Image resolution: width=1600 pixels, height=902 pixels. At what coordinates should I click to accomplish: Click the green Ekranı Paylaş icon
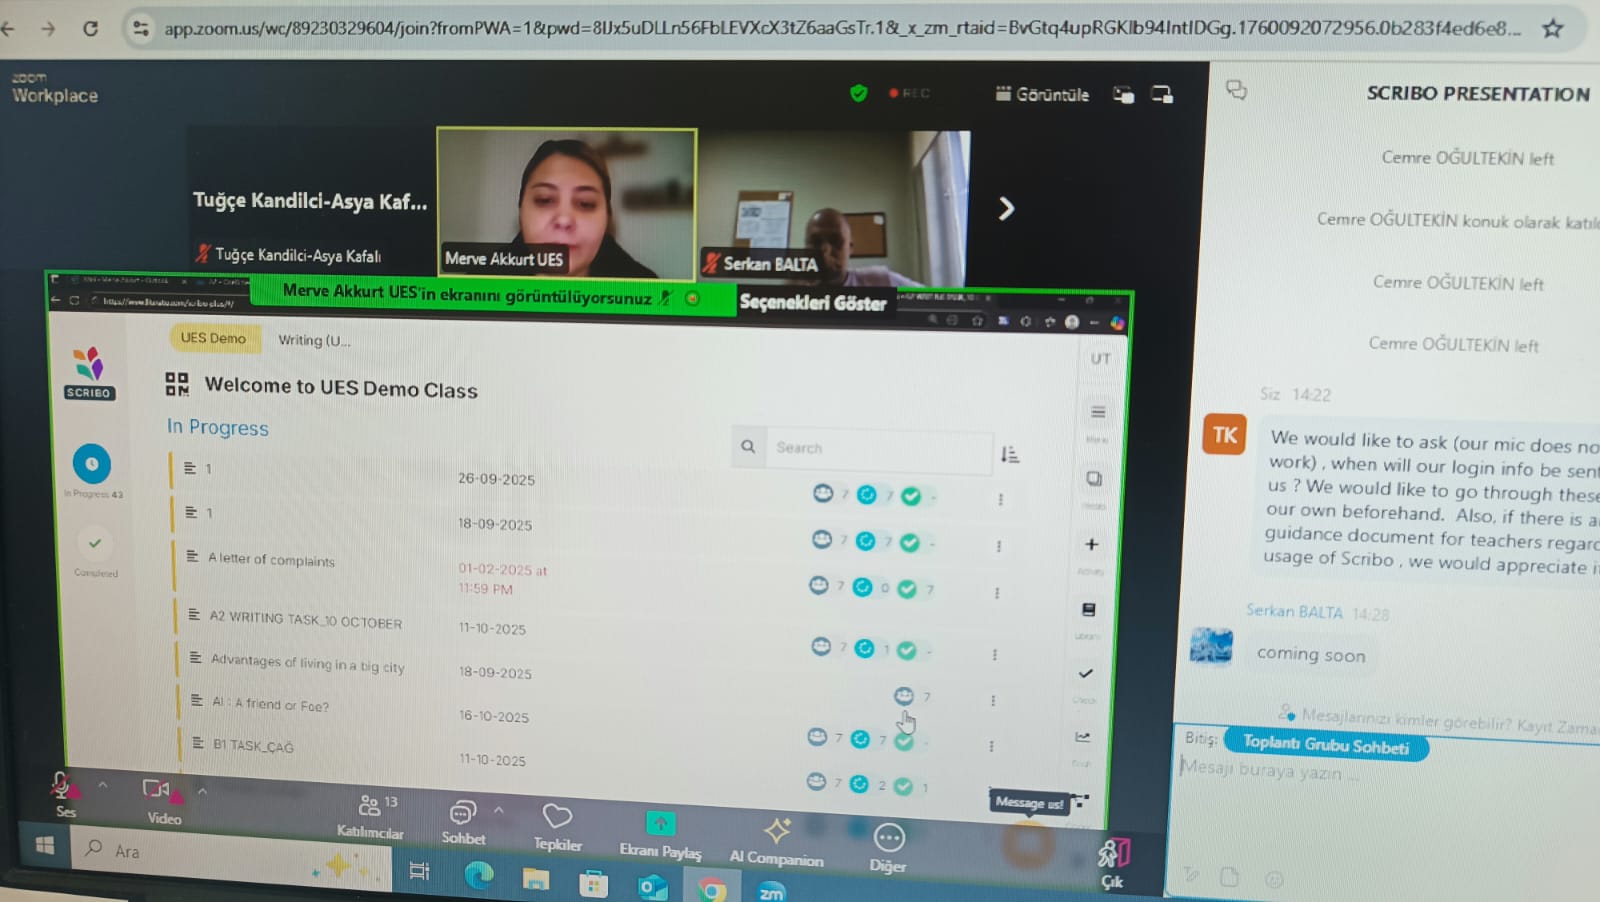click(660, 823)
